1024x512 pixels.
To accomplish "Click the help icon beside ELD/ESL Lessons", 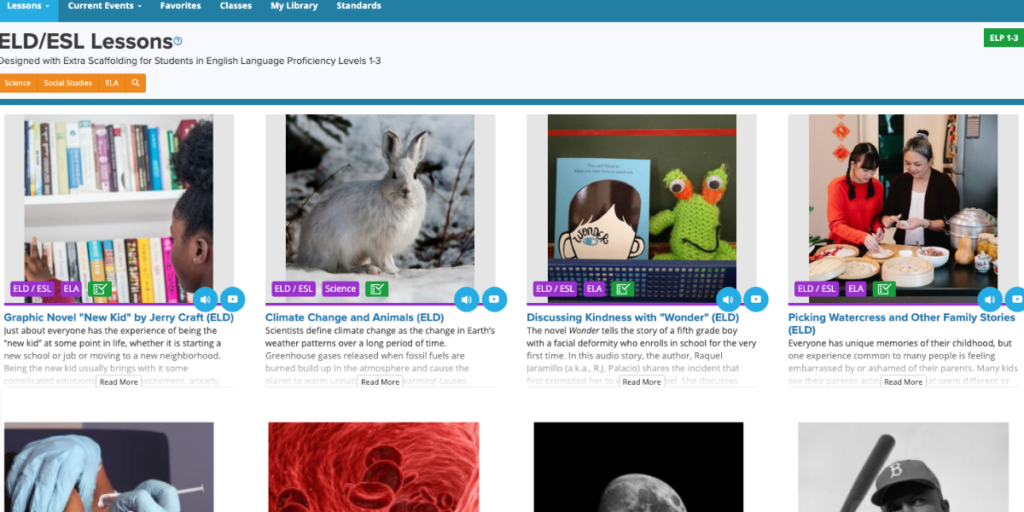I will [178, 42].
